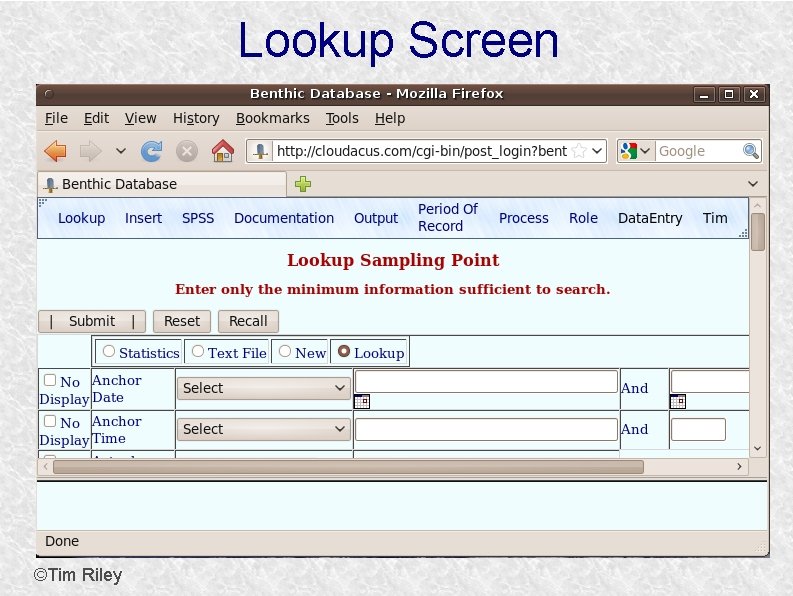
Task: Open the SPSS navigation link
Action: point(198,218)
